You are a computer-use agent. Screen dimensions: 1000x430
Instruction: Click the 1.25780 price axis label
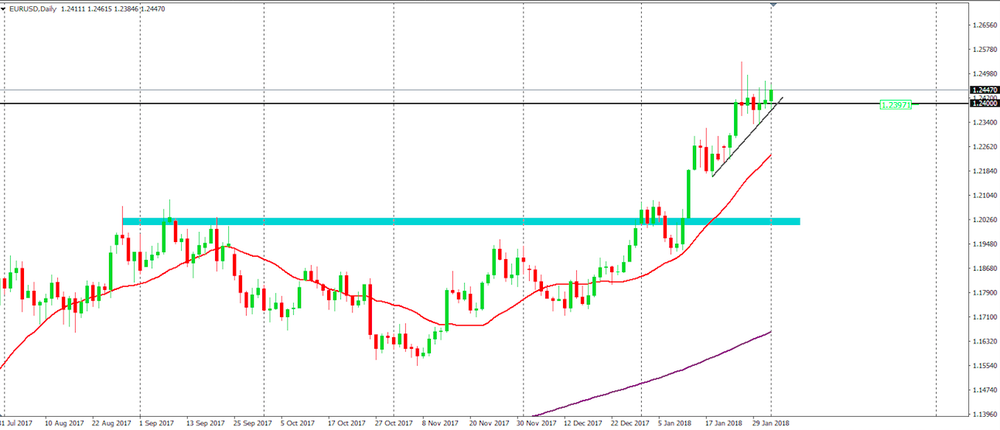(985, 50)
